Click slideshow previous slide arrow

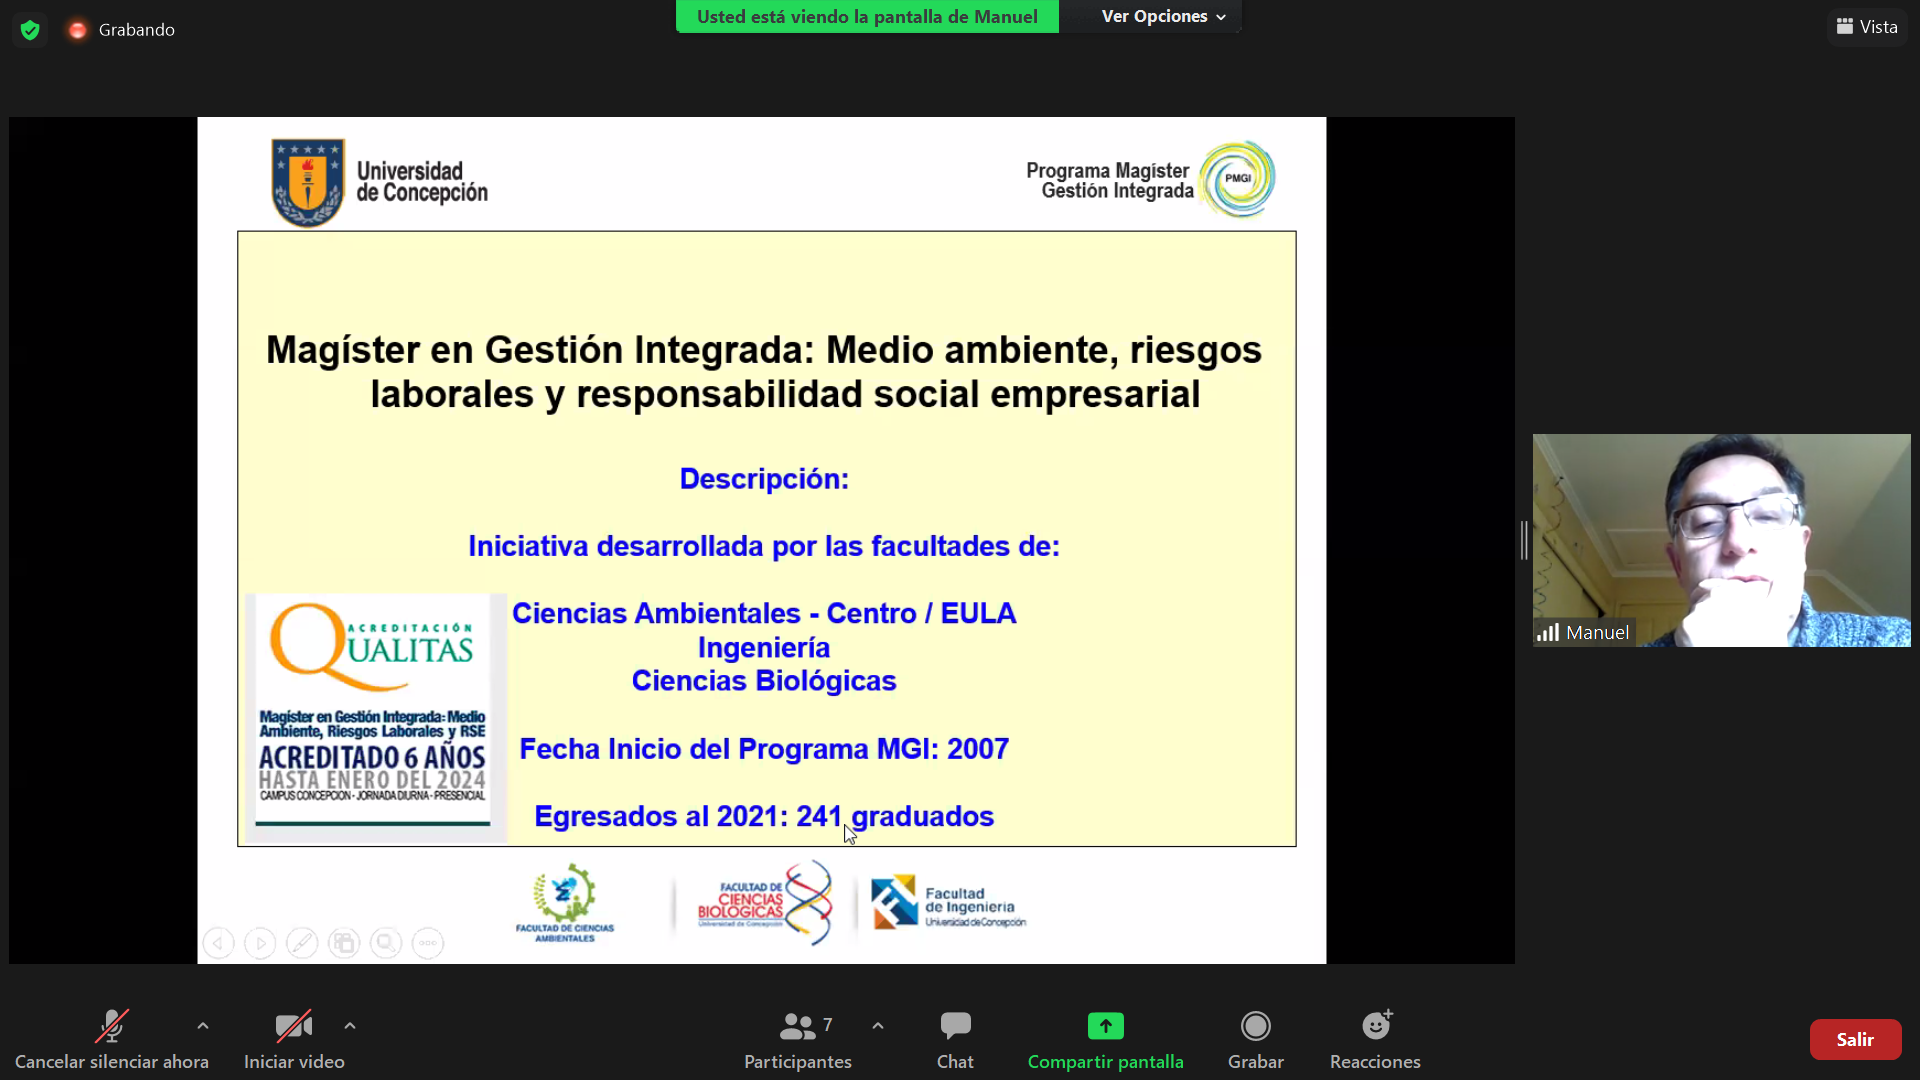218,943
